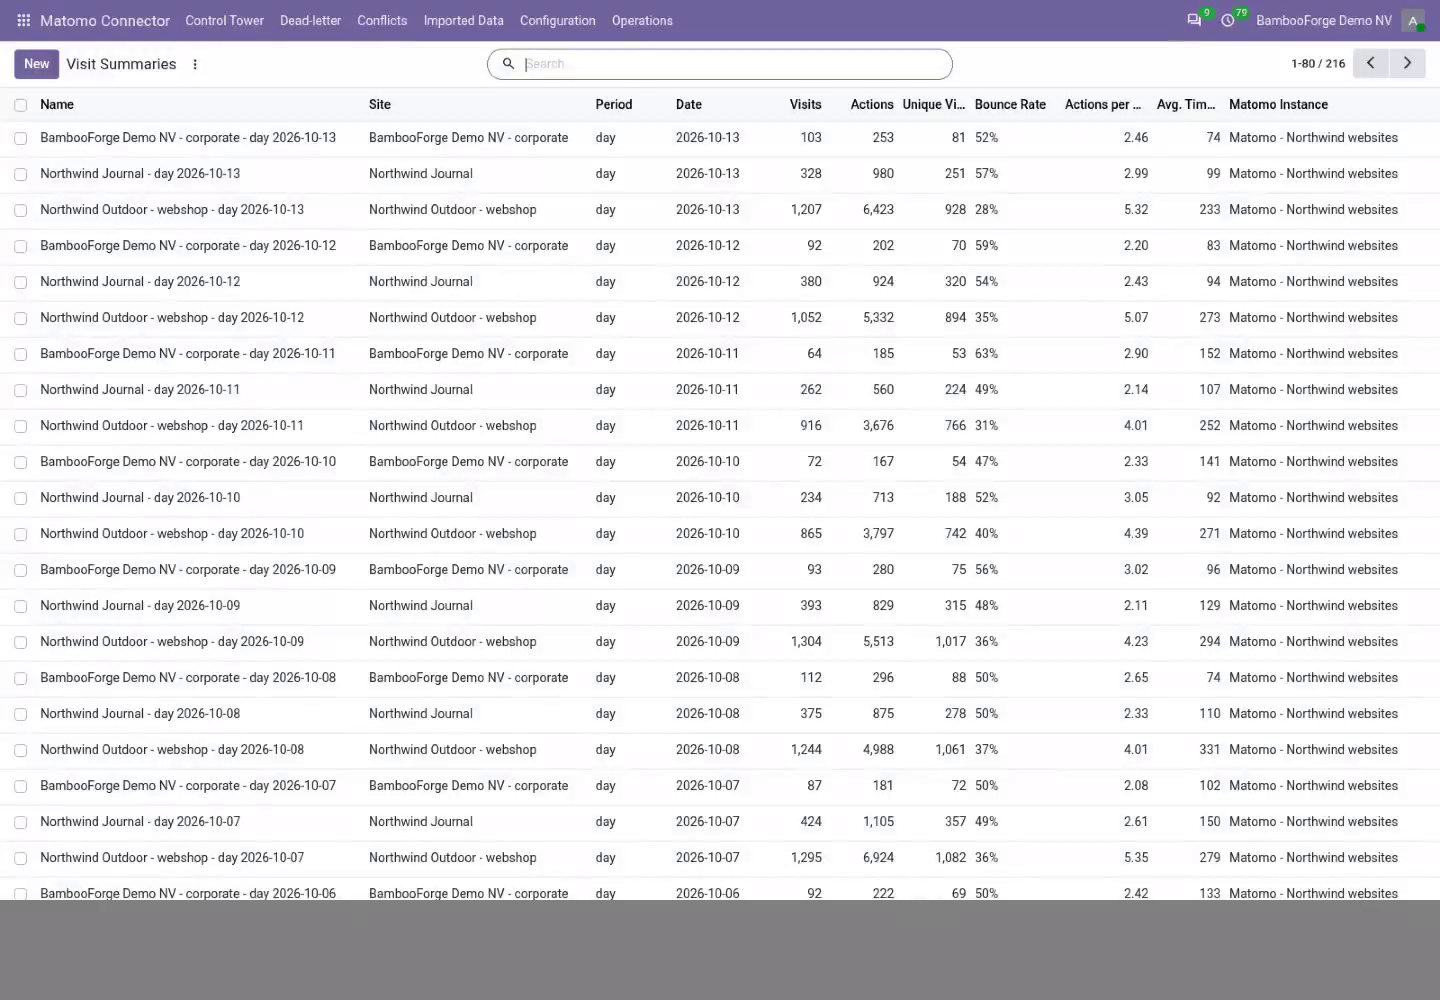The height and width of the screenshot is (1000, 1440).
Task: Go to previous page of records
Action: [x=1371, y=63]
